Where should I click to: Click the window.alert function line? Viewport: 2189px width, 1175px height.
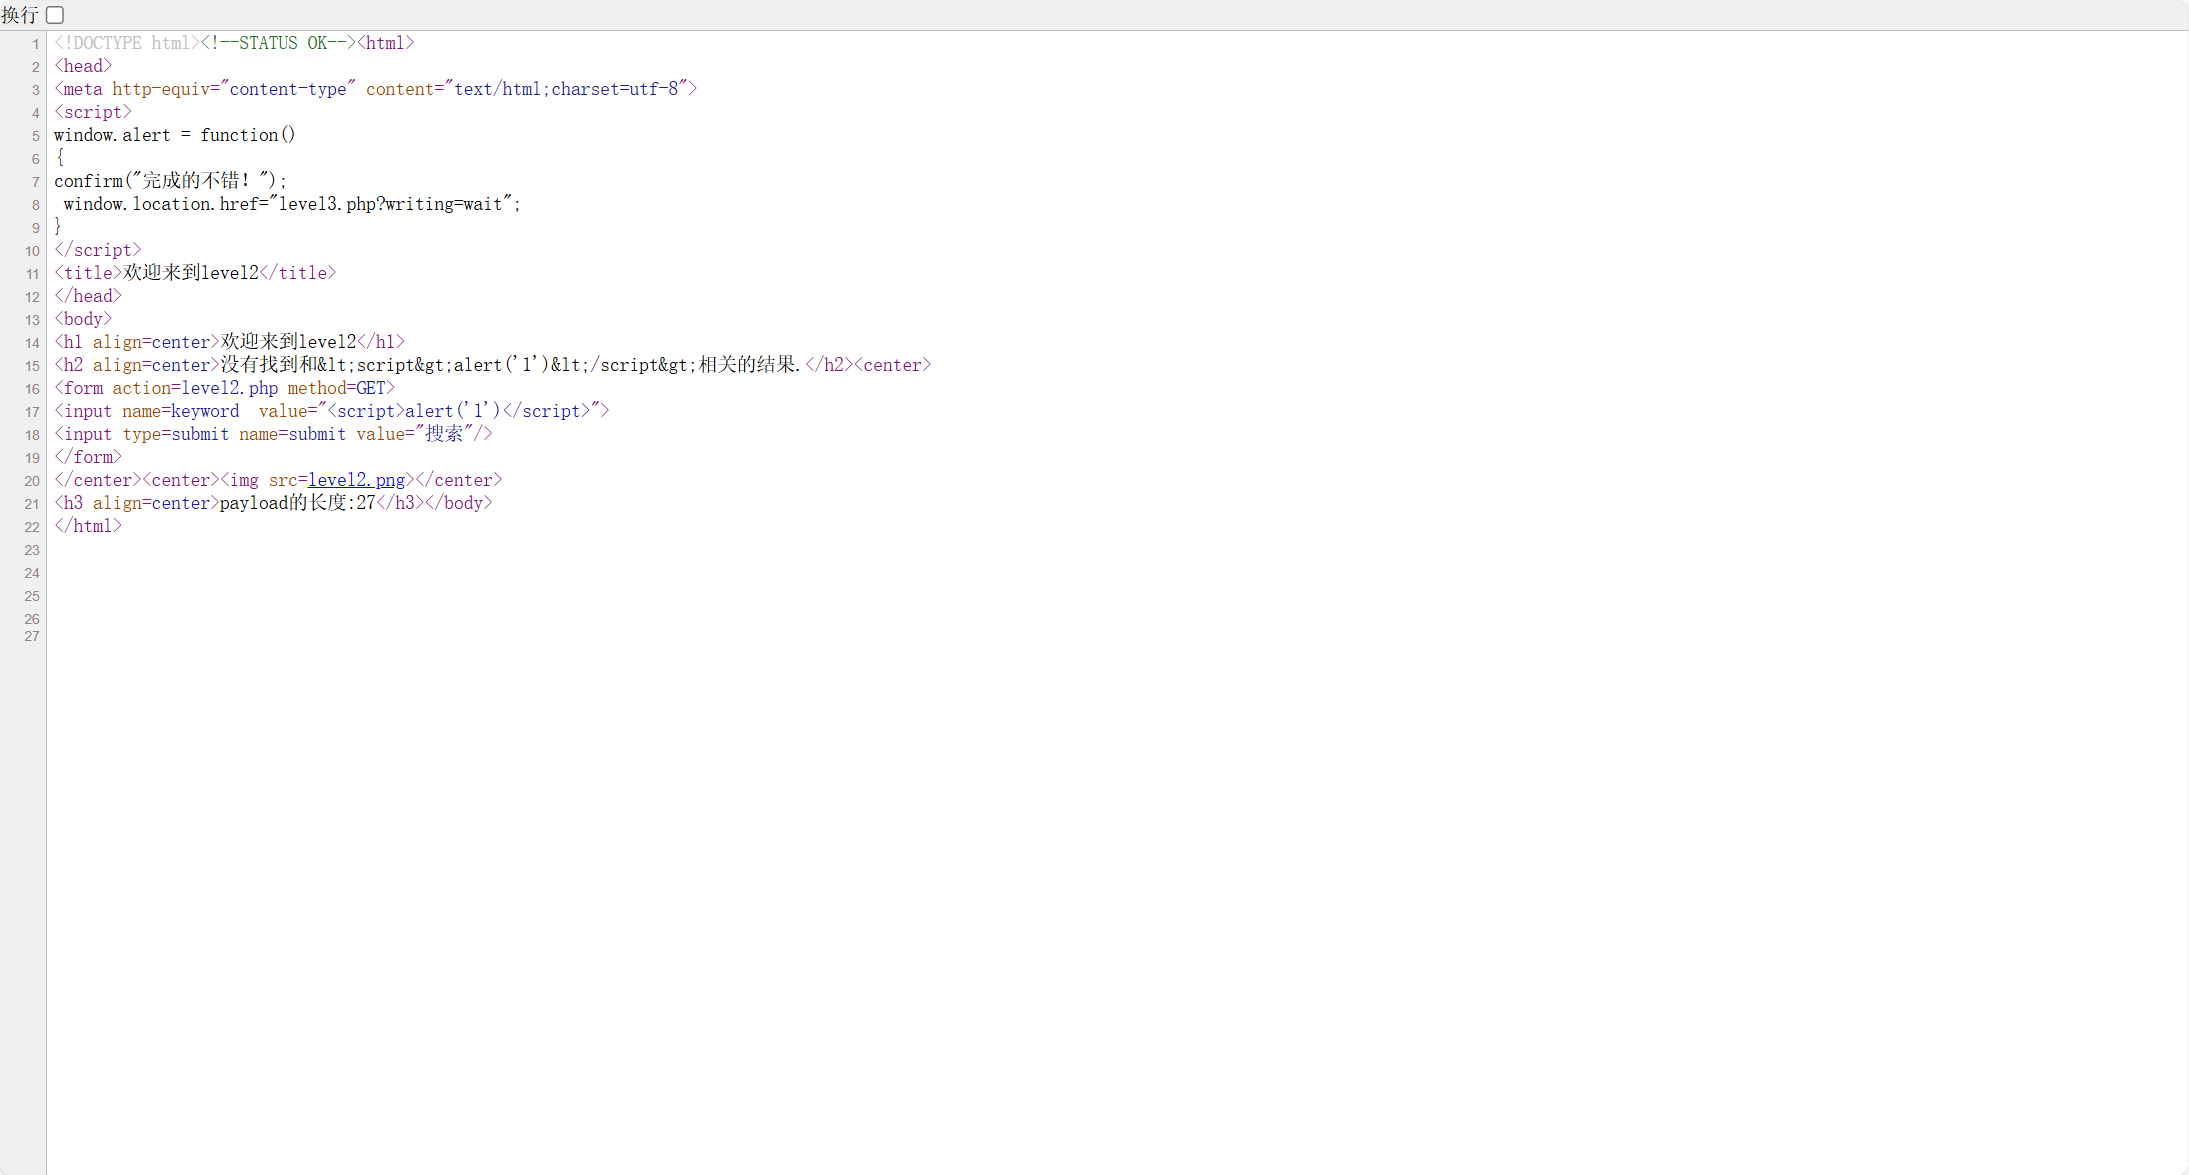(174, 135)
